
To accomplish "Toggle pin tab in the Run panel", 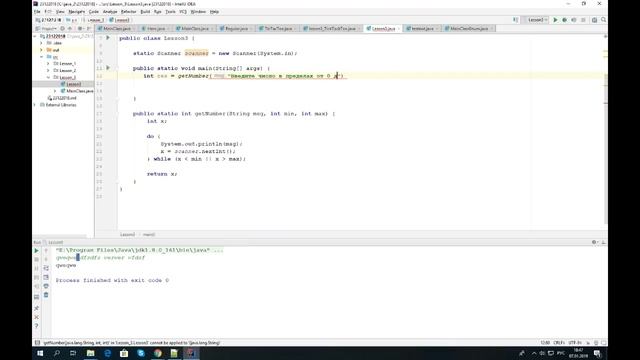I will (36, 308).
